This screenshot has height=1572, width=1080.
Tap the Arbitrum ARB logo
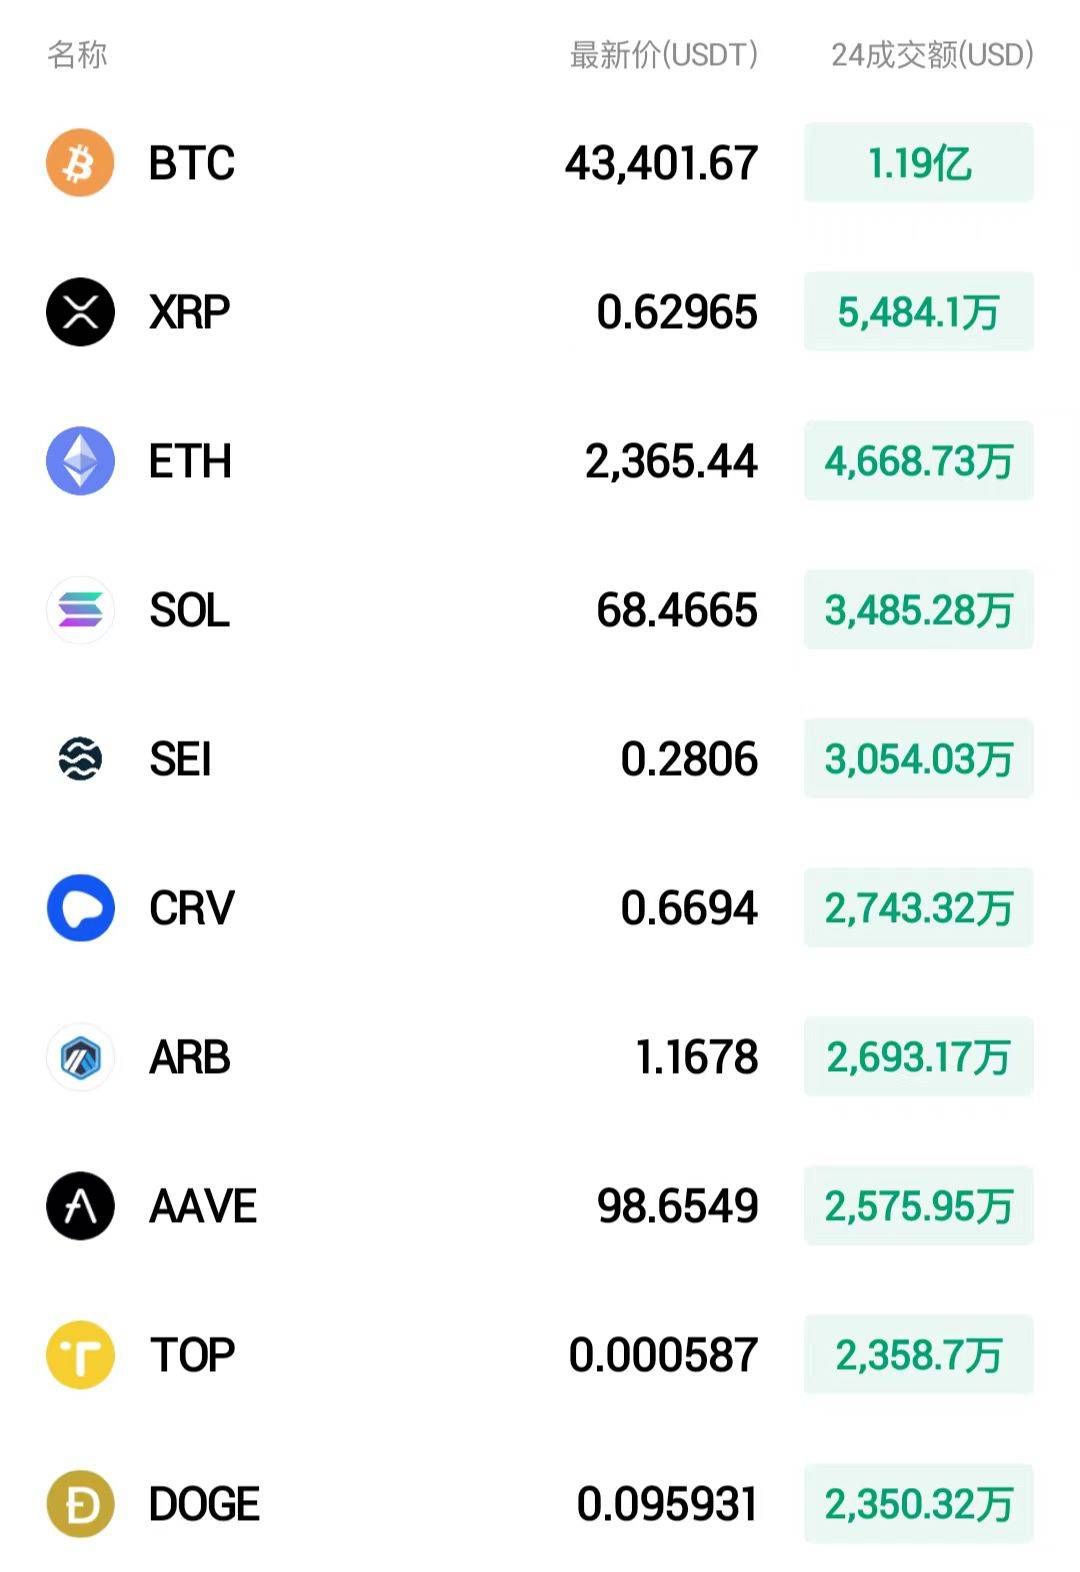[x=80, y=1057]
